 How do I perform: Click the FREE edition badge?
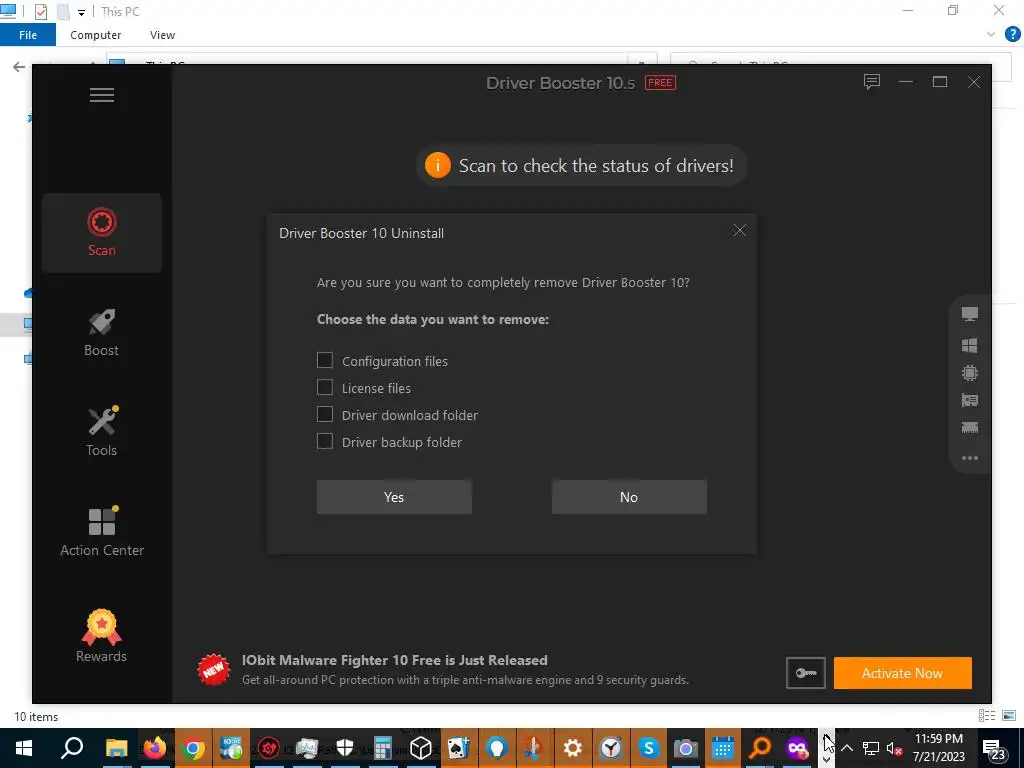(660, 83)
